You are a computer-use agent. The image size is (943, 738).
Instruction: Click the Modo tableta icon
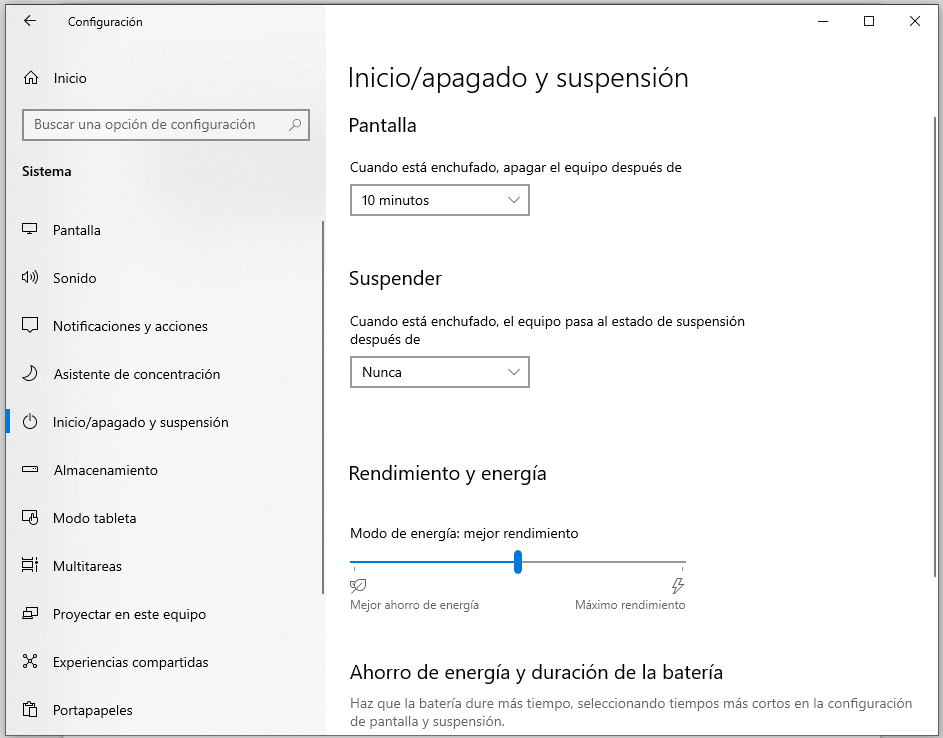point(29,517)
